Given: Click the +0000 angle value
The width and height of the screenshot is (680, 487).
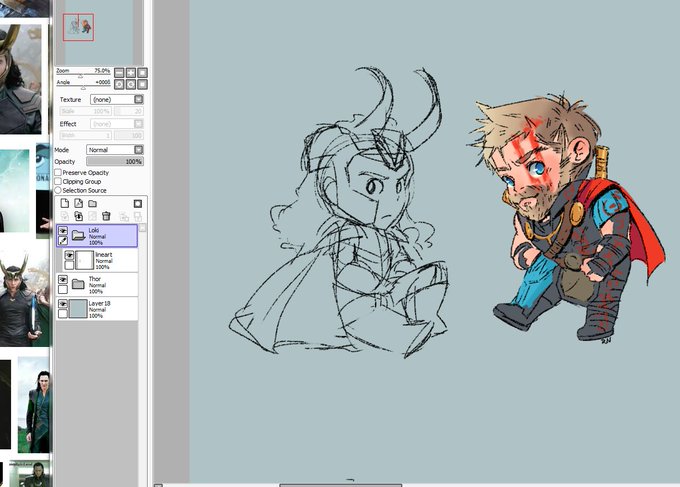Looking at the screenshot, I should [102, 82].
